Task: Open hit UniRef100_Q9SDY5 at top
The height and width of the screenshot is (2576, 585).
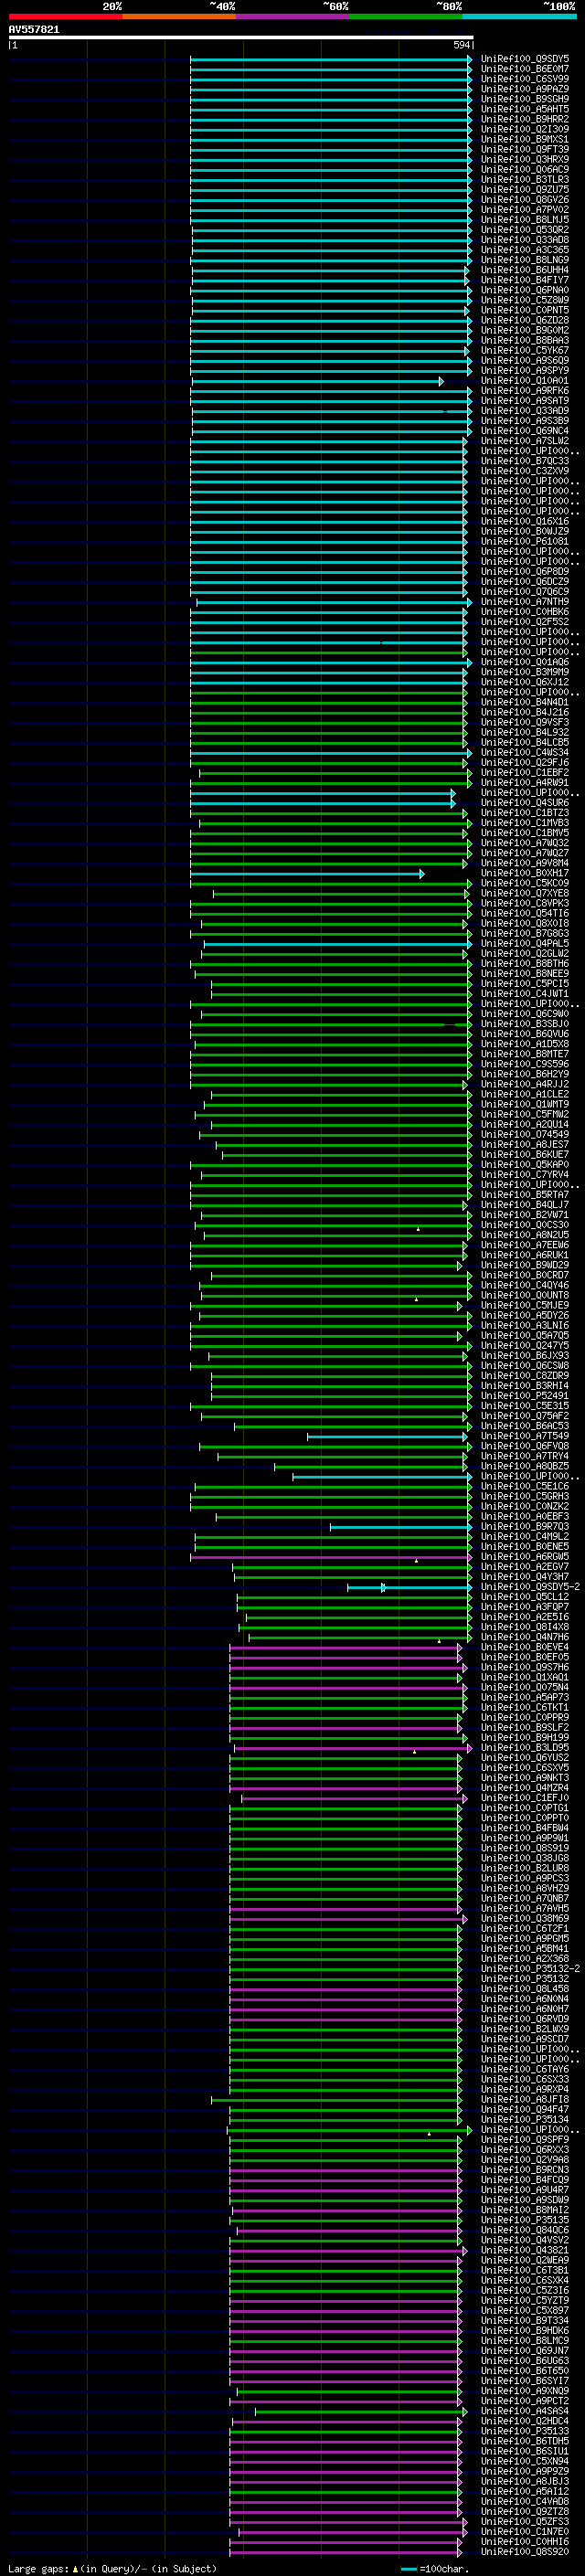Action: click(x=525, y=59)
